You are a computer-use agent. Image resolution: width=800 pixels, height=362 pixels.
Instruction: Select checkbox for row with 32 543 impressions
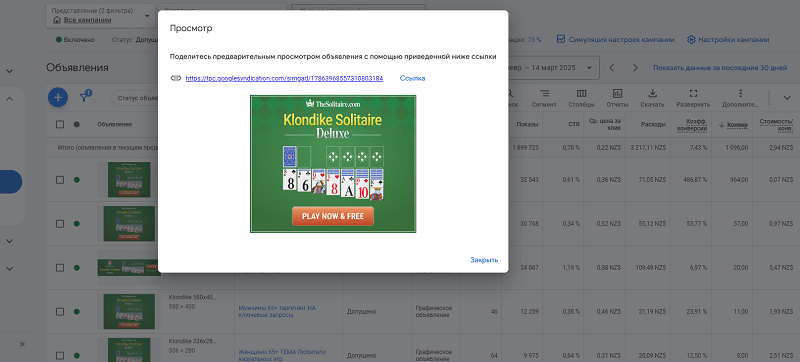tap(60, 180)
